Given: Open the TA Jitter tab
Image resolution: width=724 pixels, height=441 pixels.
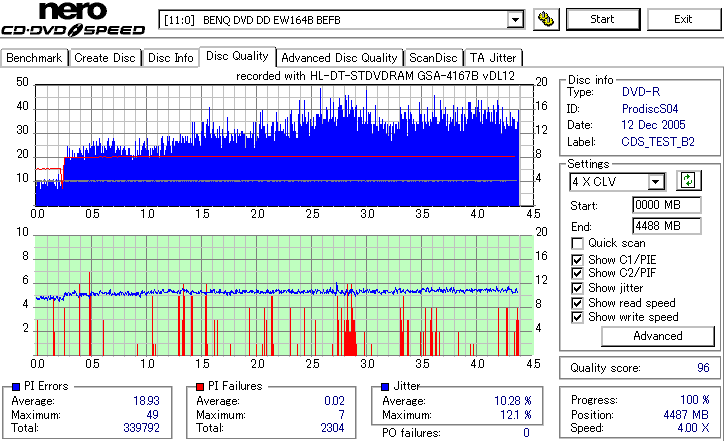Looking at the screenshot, I should click(x=493, y=58).
